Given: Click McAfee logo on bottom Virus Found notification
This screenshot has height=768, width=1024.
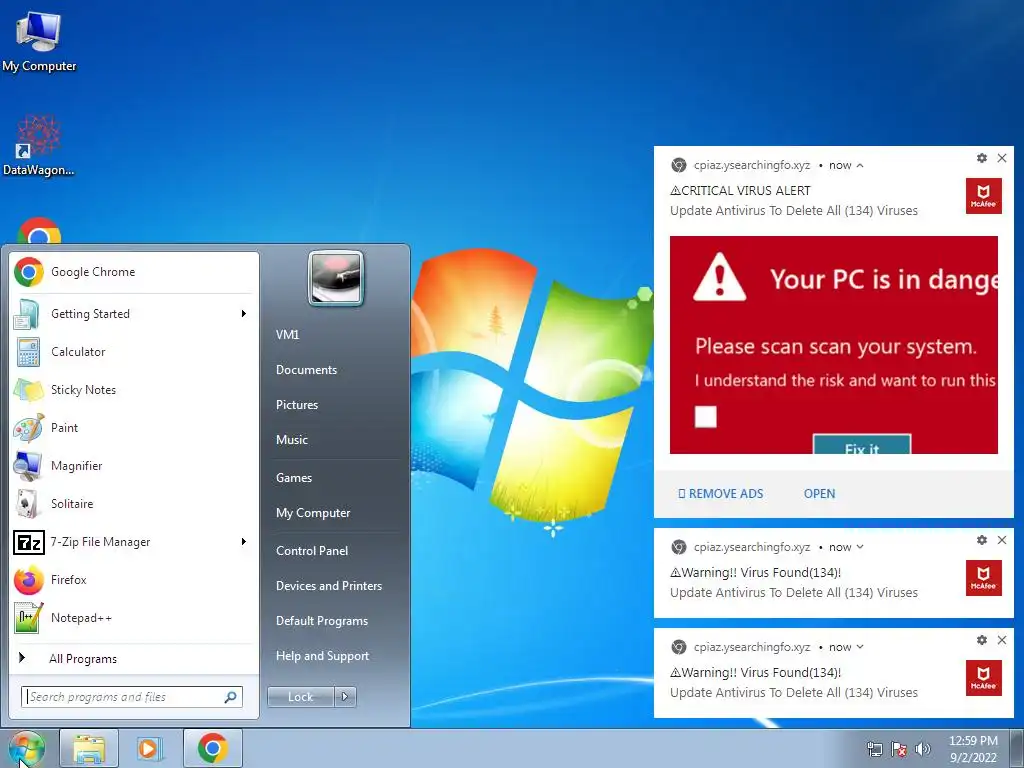Looking at the screenshot, I should pyautogui.click(x=984, y=677).
